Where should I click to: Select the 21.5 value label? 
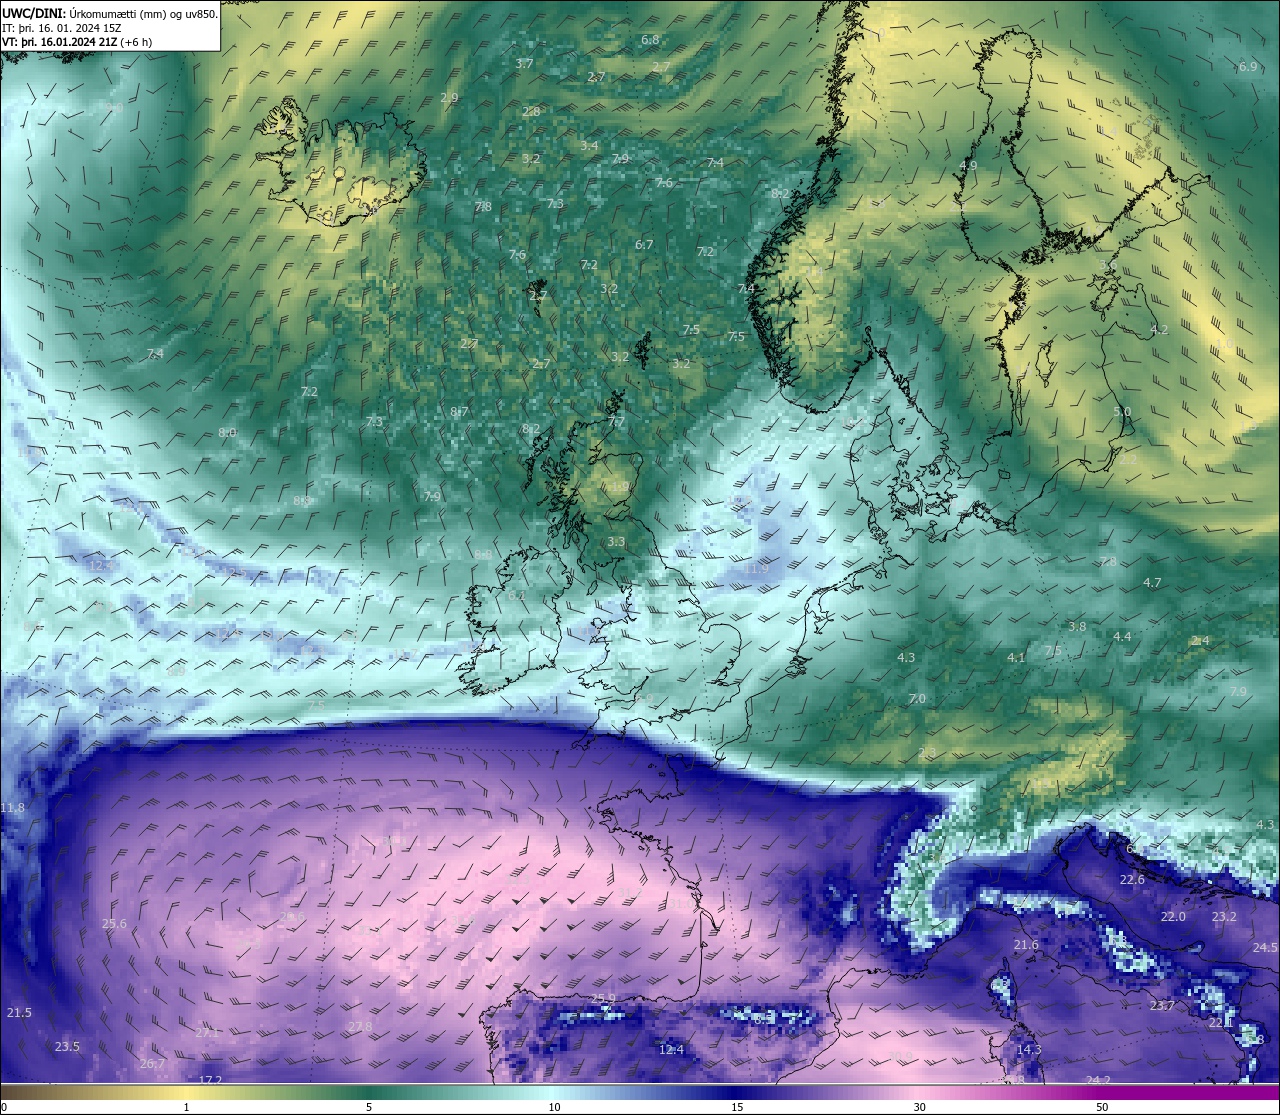click(19, 1013)
